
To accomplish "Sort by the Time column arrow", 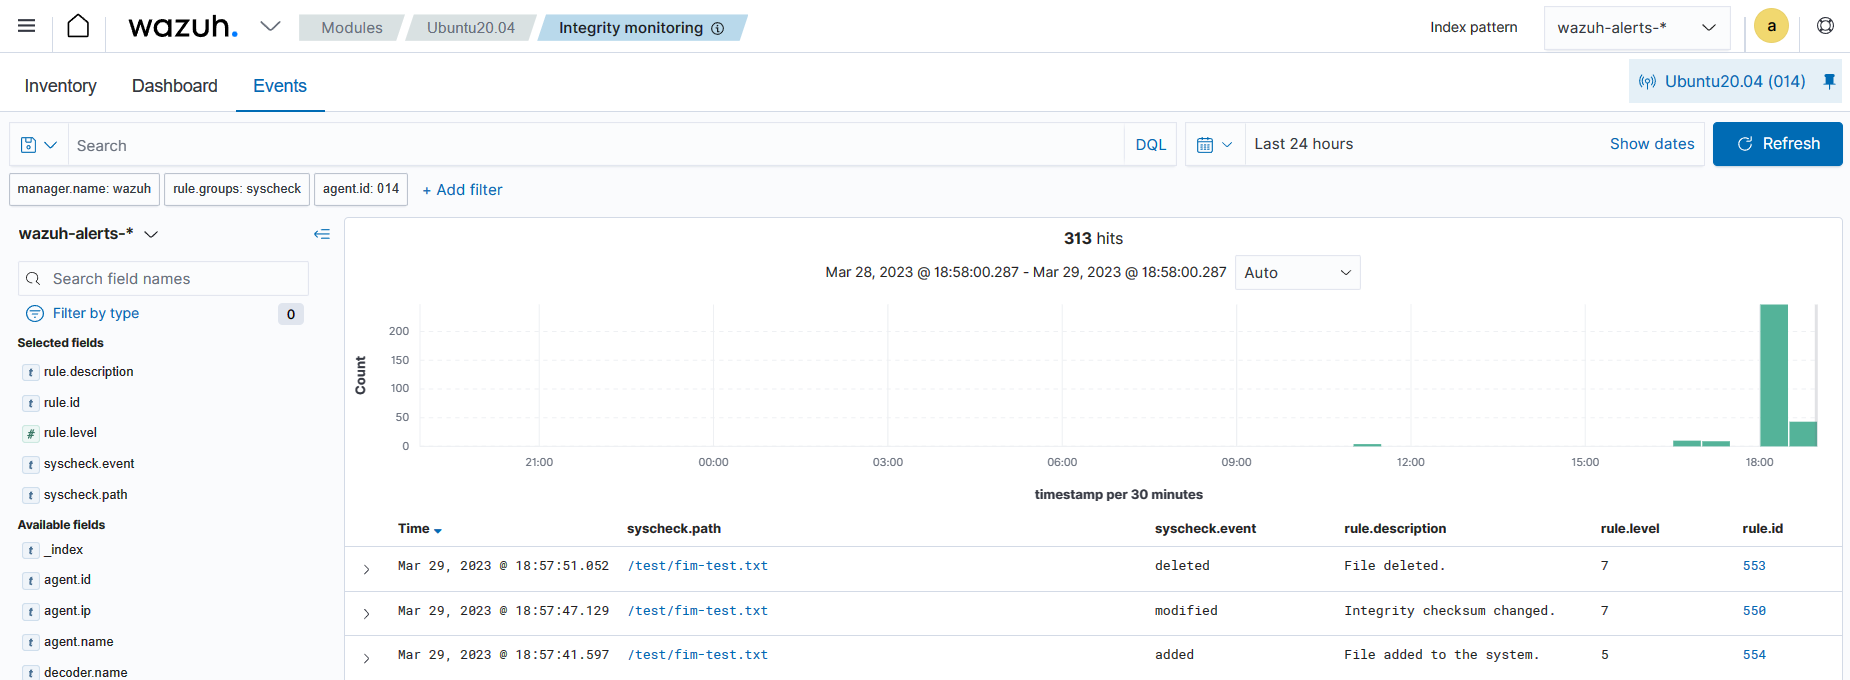I will click(x=438, y=530).
